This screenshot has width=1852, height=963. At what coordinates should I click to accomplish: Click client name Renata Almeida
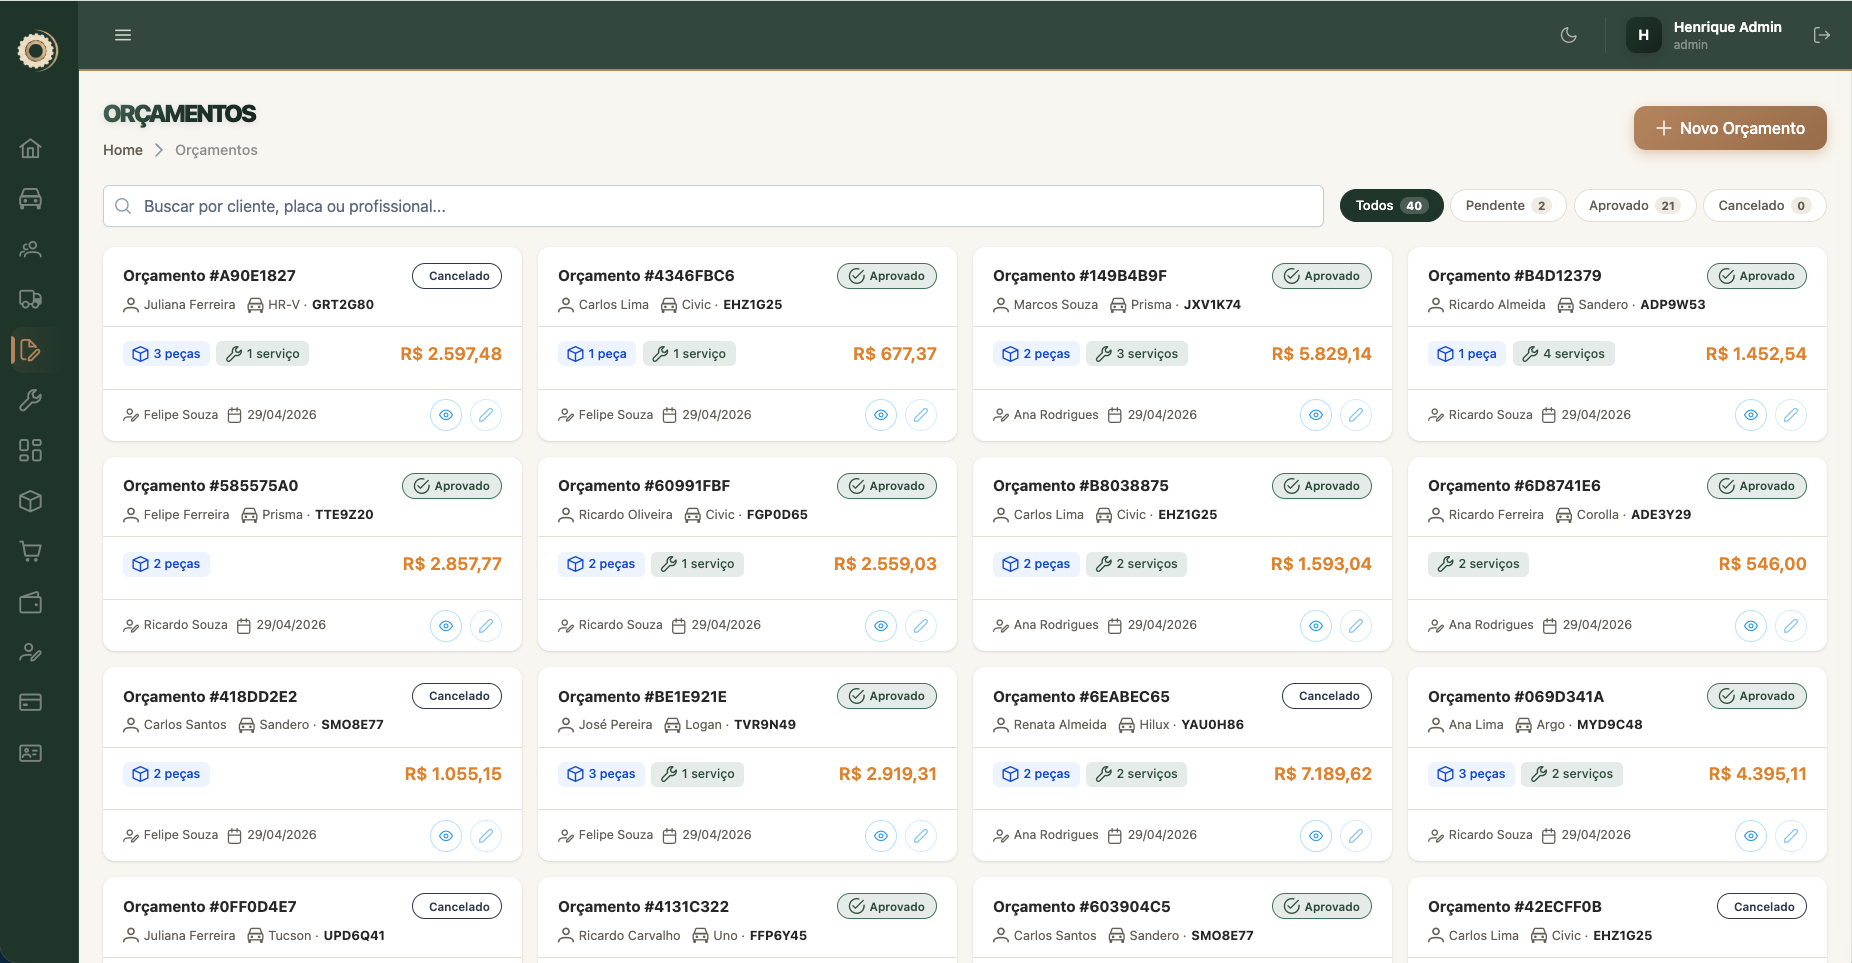coord(1060,725)
